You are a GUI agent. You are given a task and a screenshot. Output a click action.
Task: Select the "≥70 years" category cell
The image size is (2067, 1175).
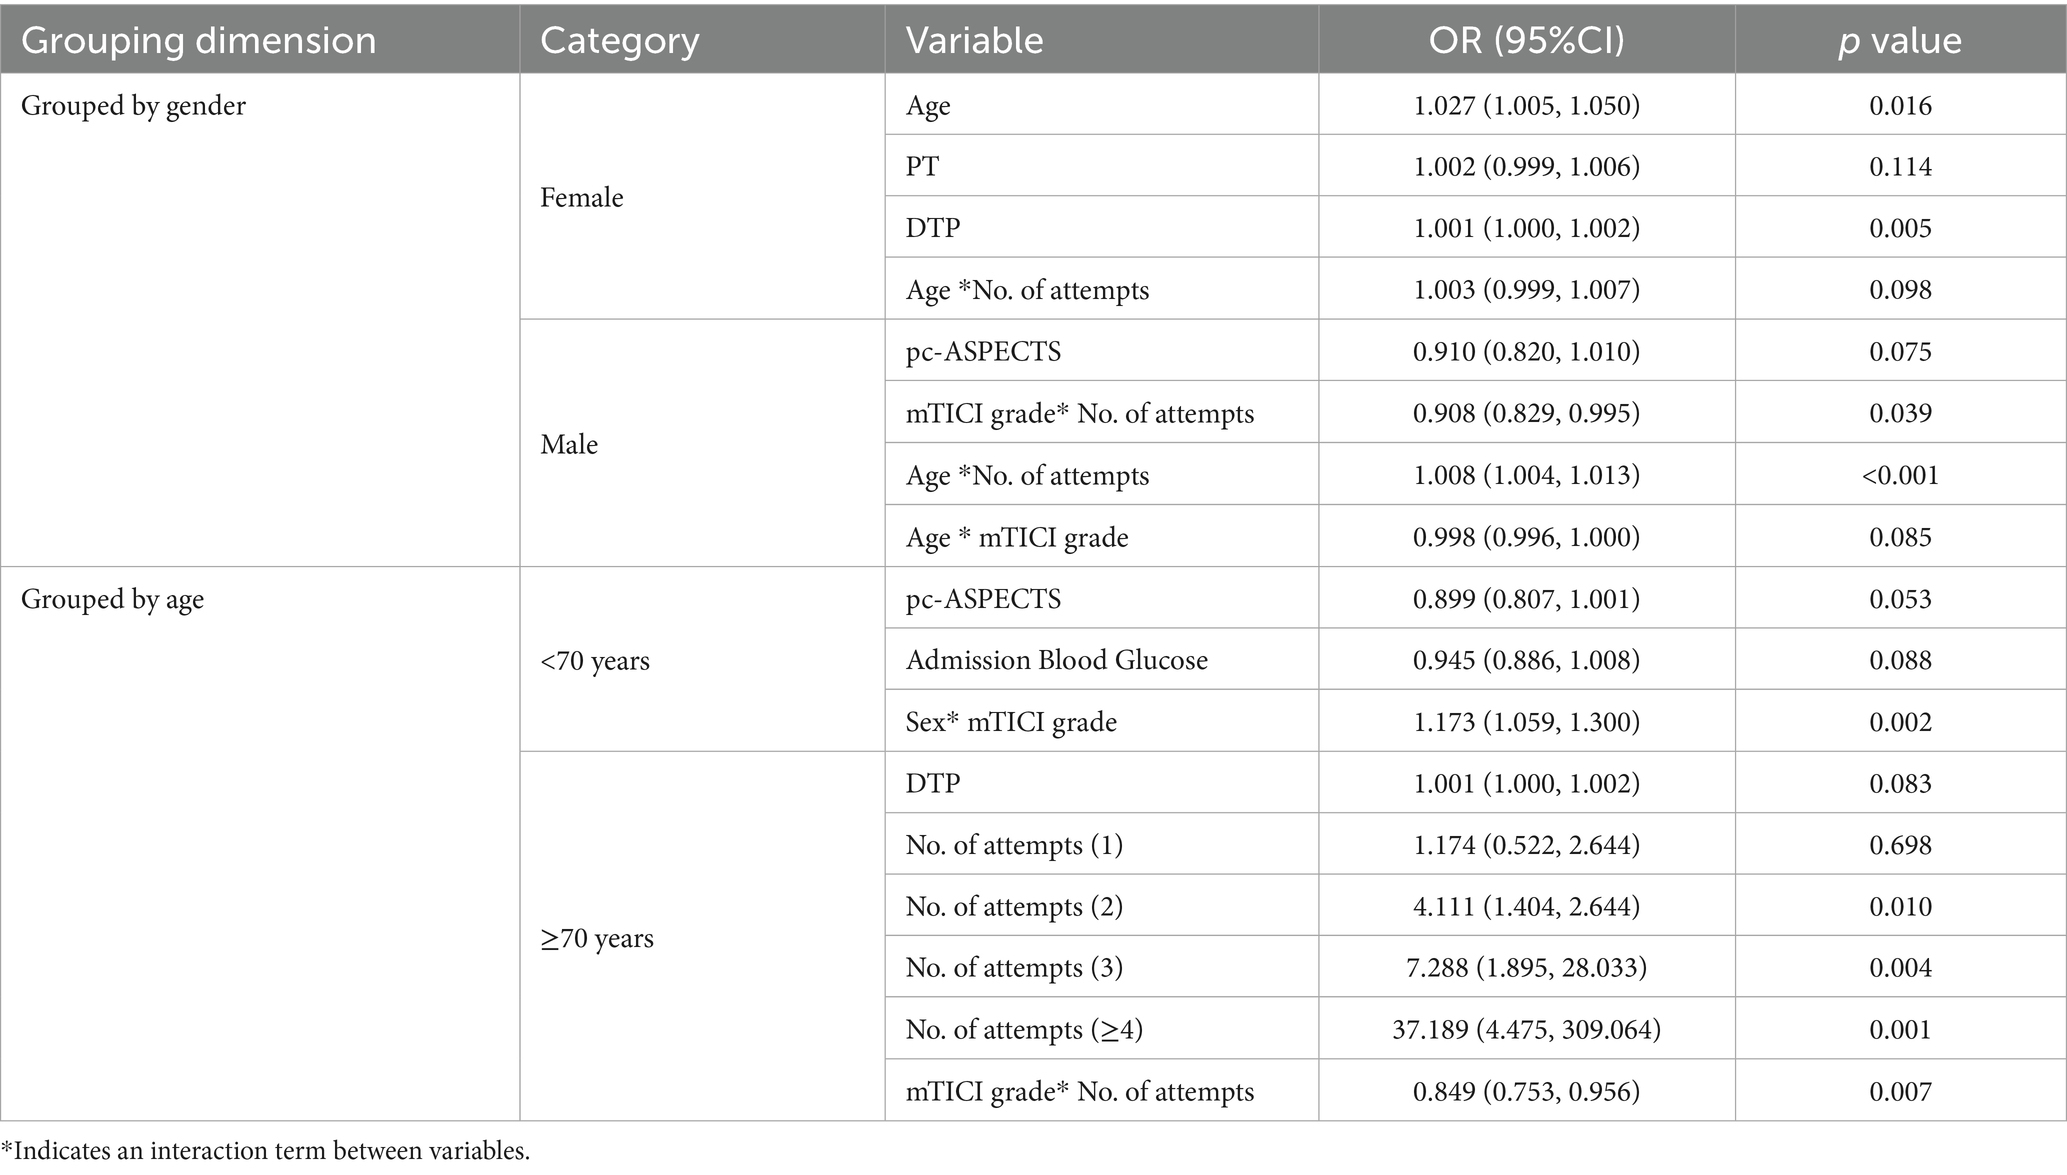click(x=597, y=938)
